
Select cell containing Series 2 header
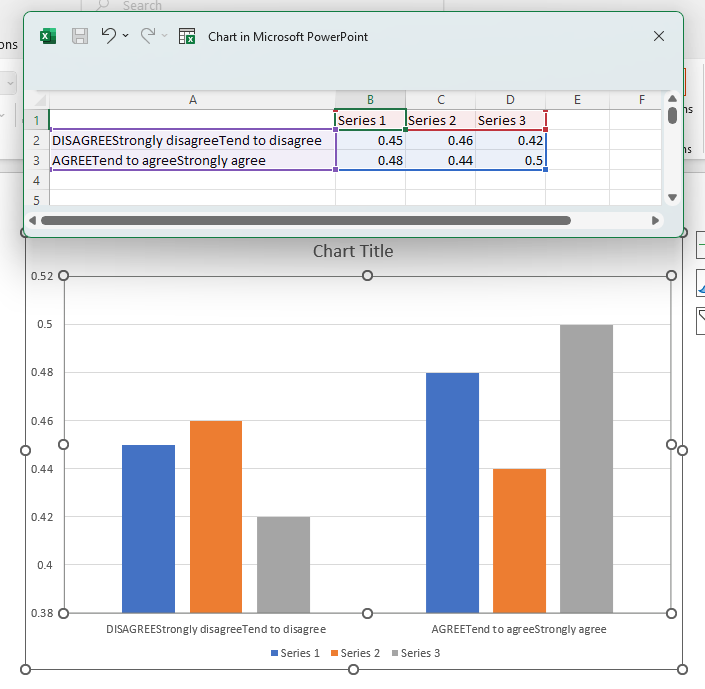(x=440, y=121)
